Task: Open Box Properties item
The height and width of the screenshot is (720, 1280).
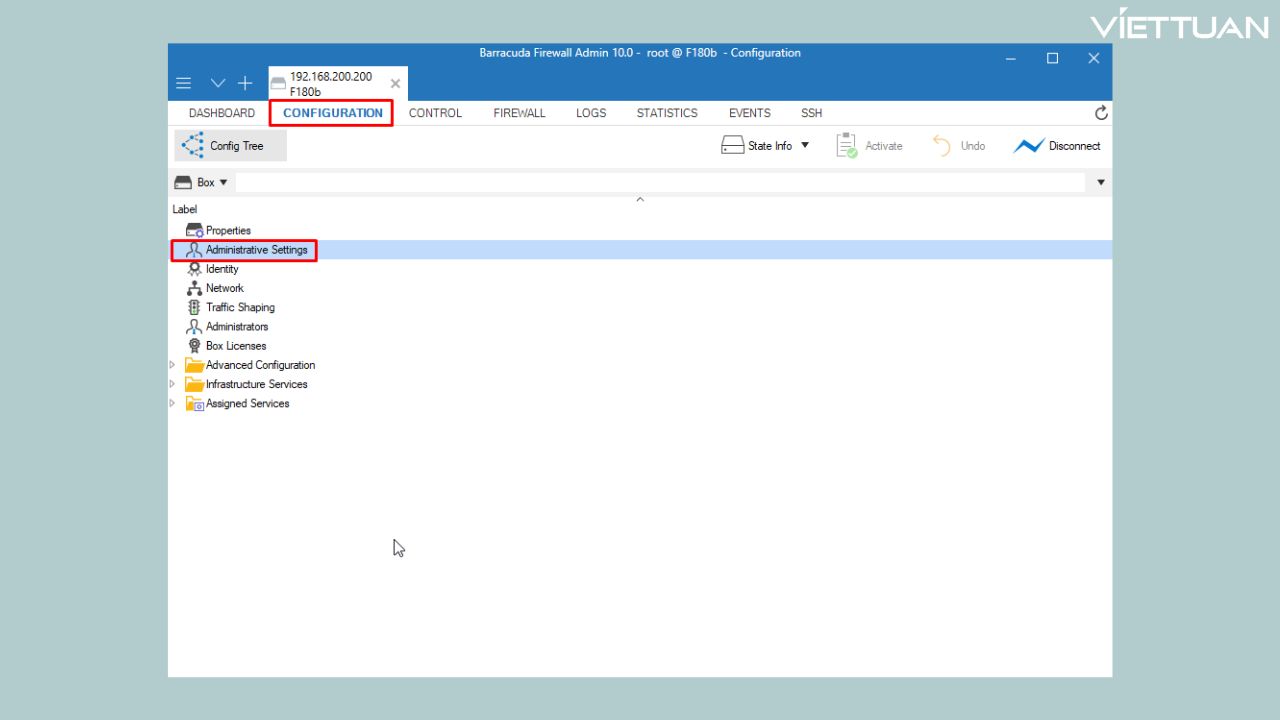Action: (x=228, y=230)
